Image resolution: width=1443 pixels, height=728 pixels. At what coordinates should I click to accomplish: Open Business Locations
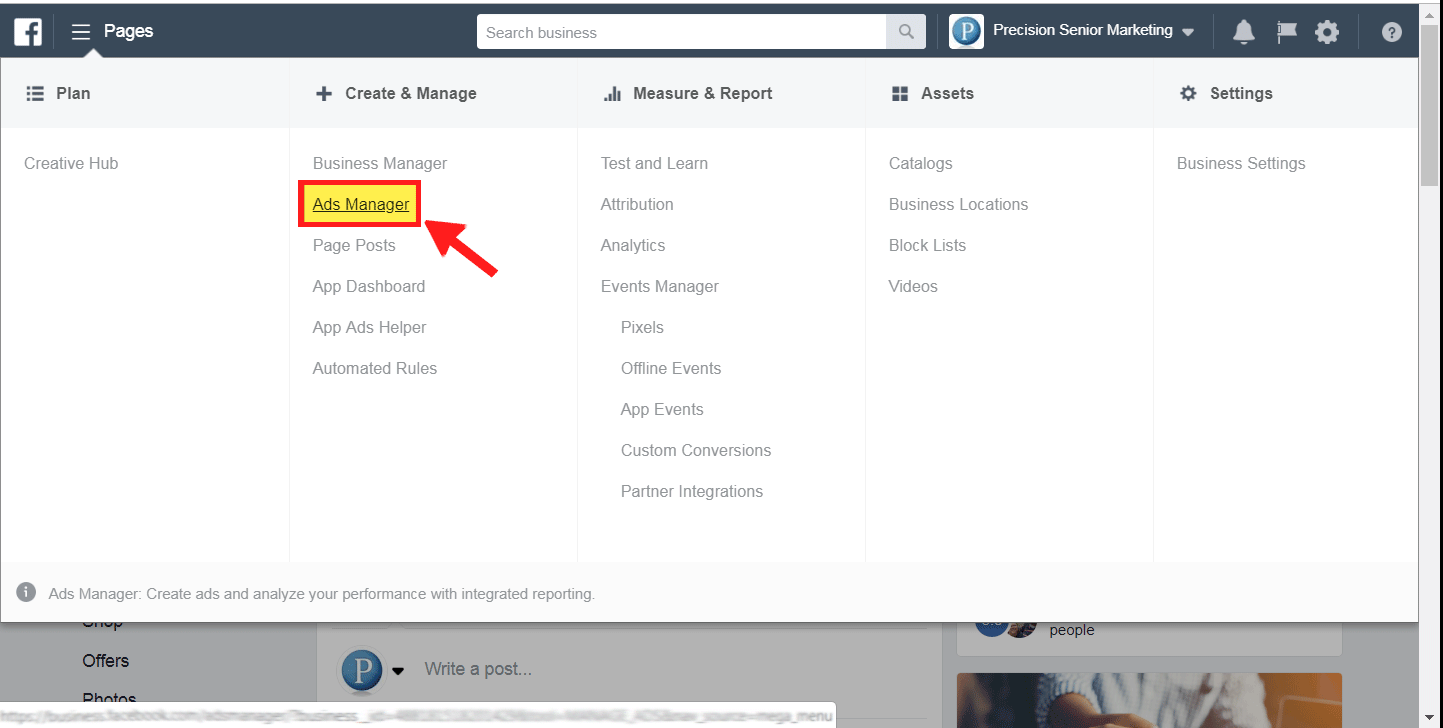click(x=959, y=204)
